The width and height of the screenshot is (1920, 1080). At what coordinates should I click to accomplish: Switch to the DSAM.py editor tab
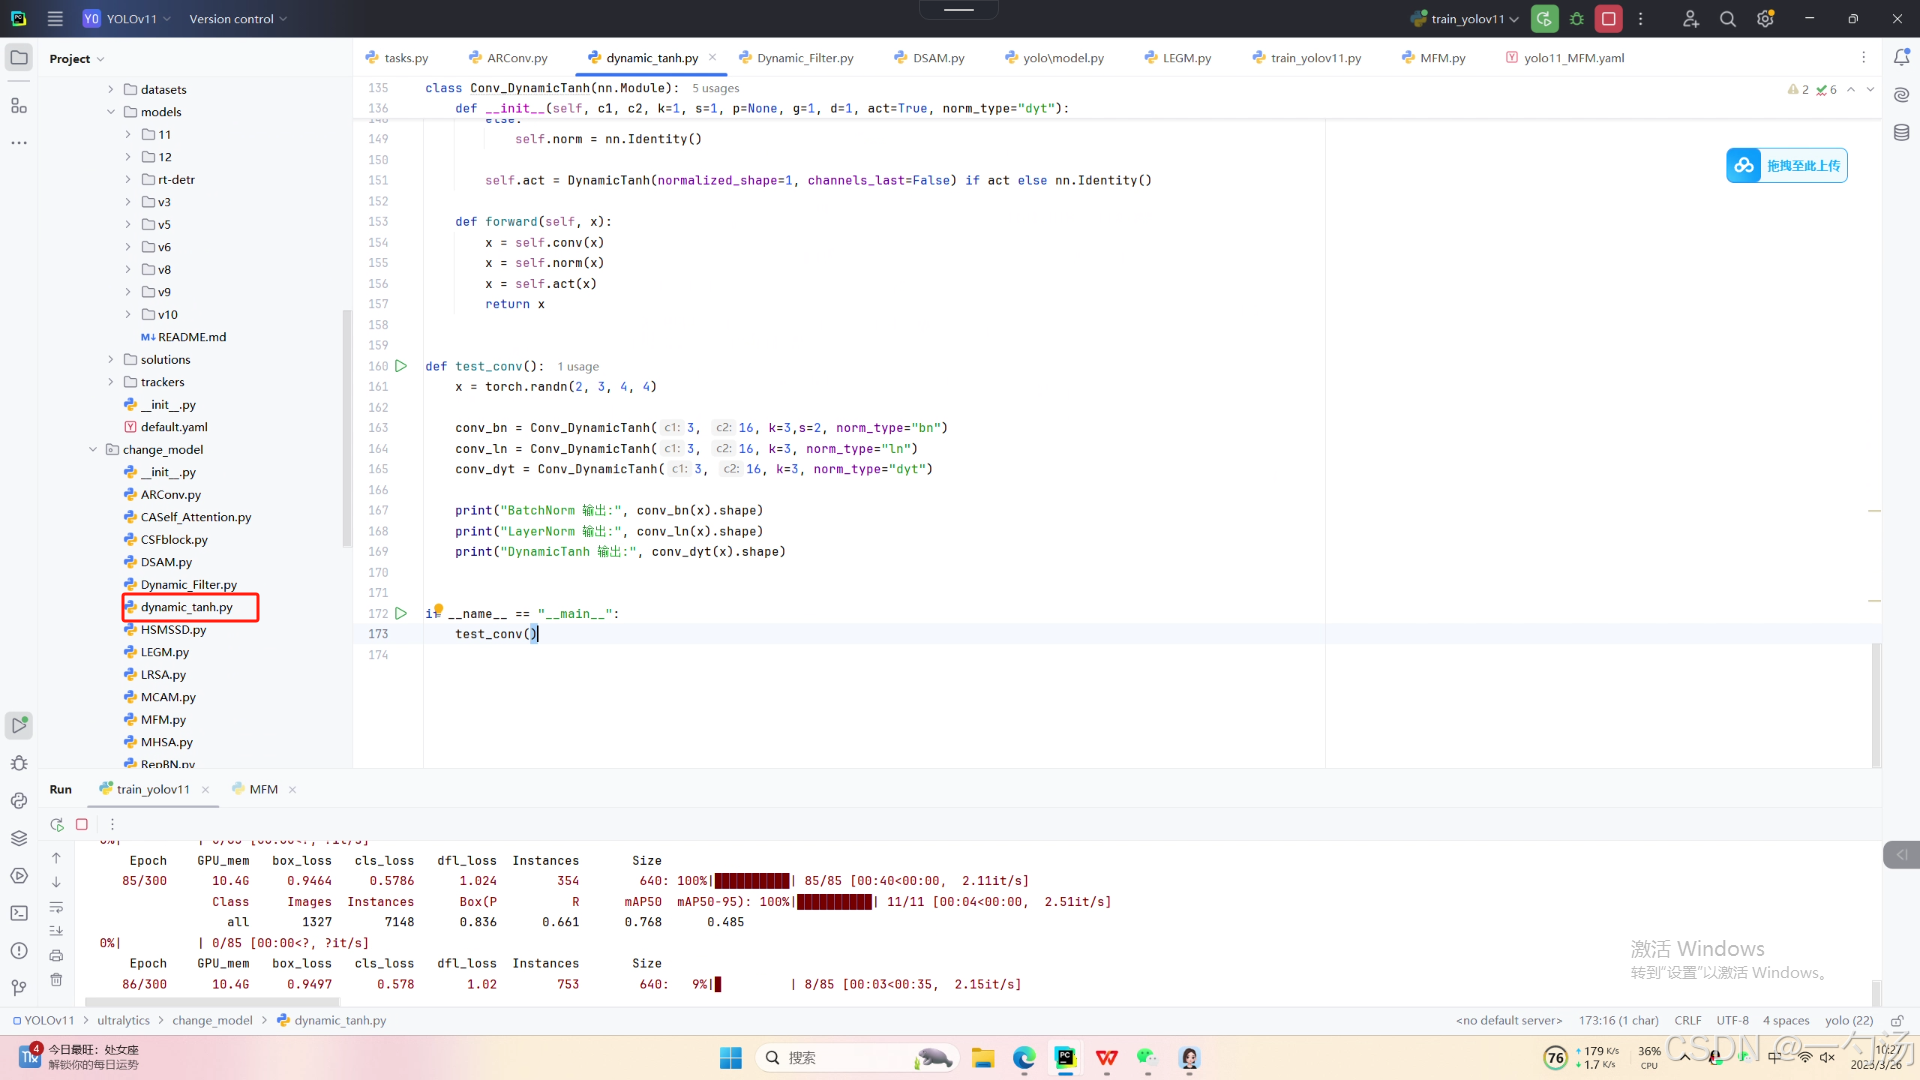point(937,58)
